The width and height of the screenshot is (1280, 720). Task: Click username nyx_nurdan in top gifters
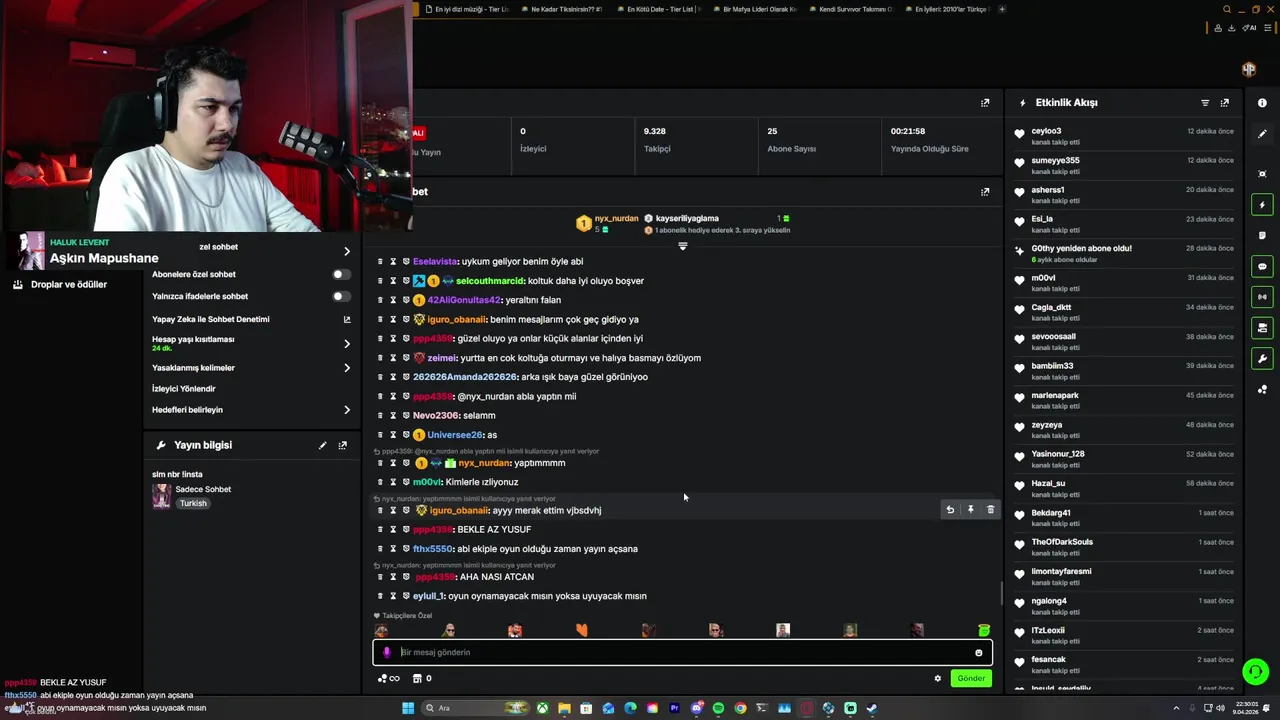tap(616, 218)
